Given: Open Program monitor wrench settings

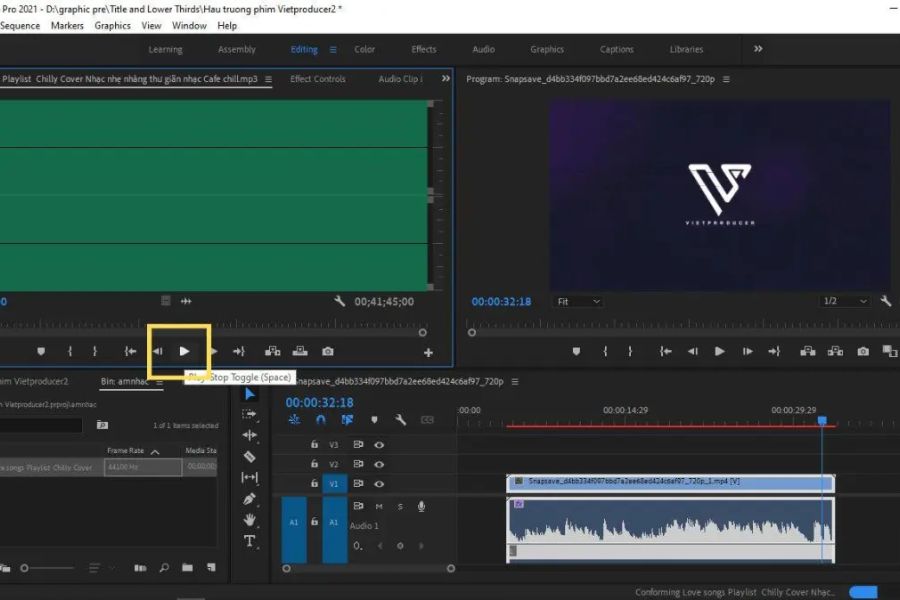Looking at the screenshot, I should coord(885,301).
